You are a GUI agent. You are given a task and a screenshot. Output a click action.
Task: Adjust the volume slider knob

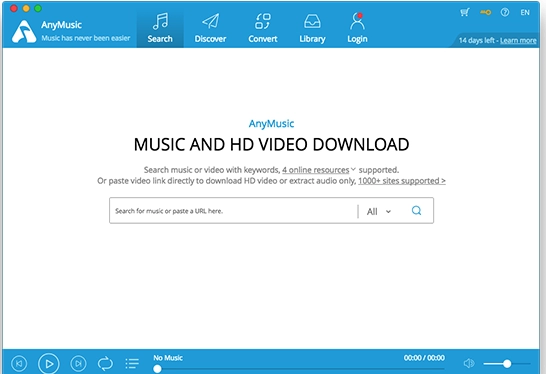507,364
